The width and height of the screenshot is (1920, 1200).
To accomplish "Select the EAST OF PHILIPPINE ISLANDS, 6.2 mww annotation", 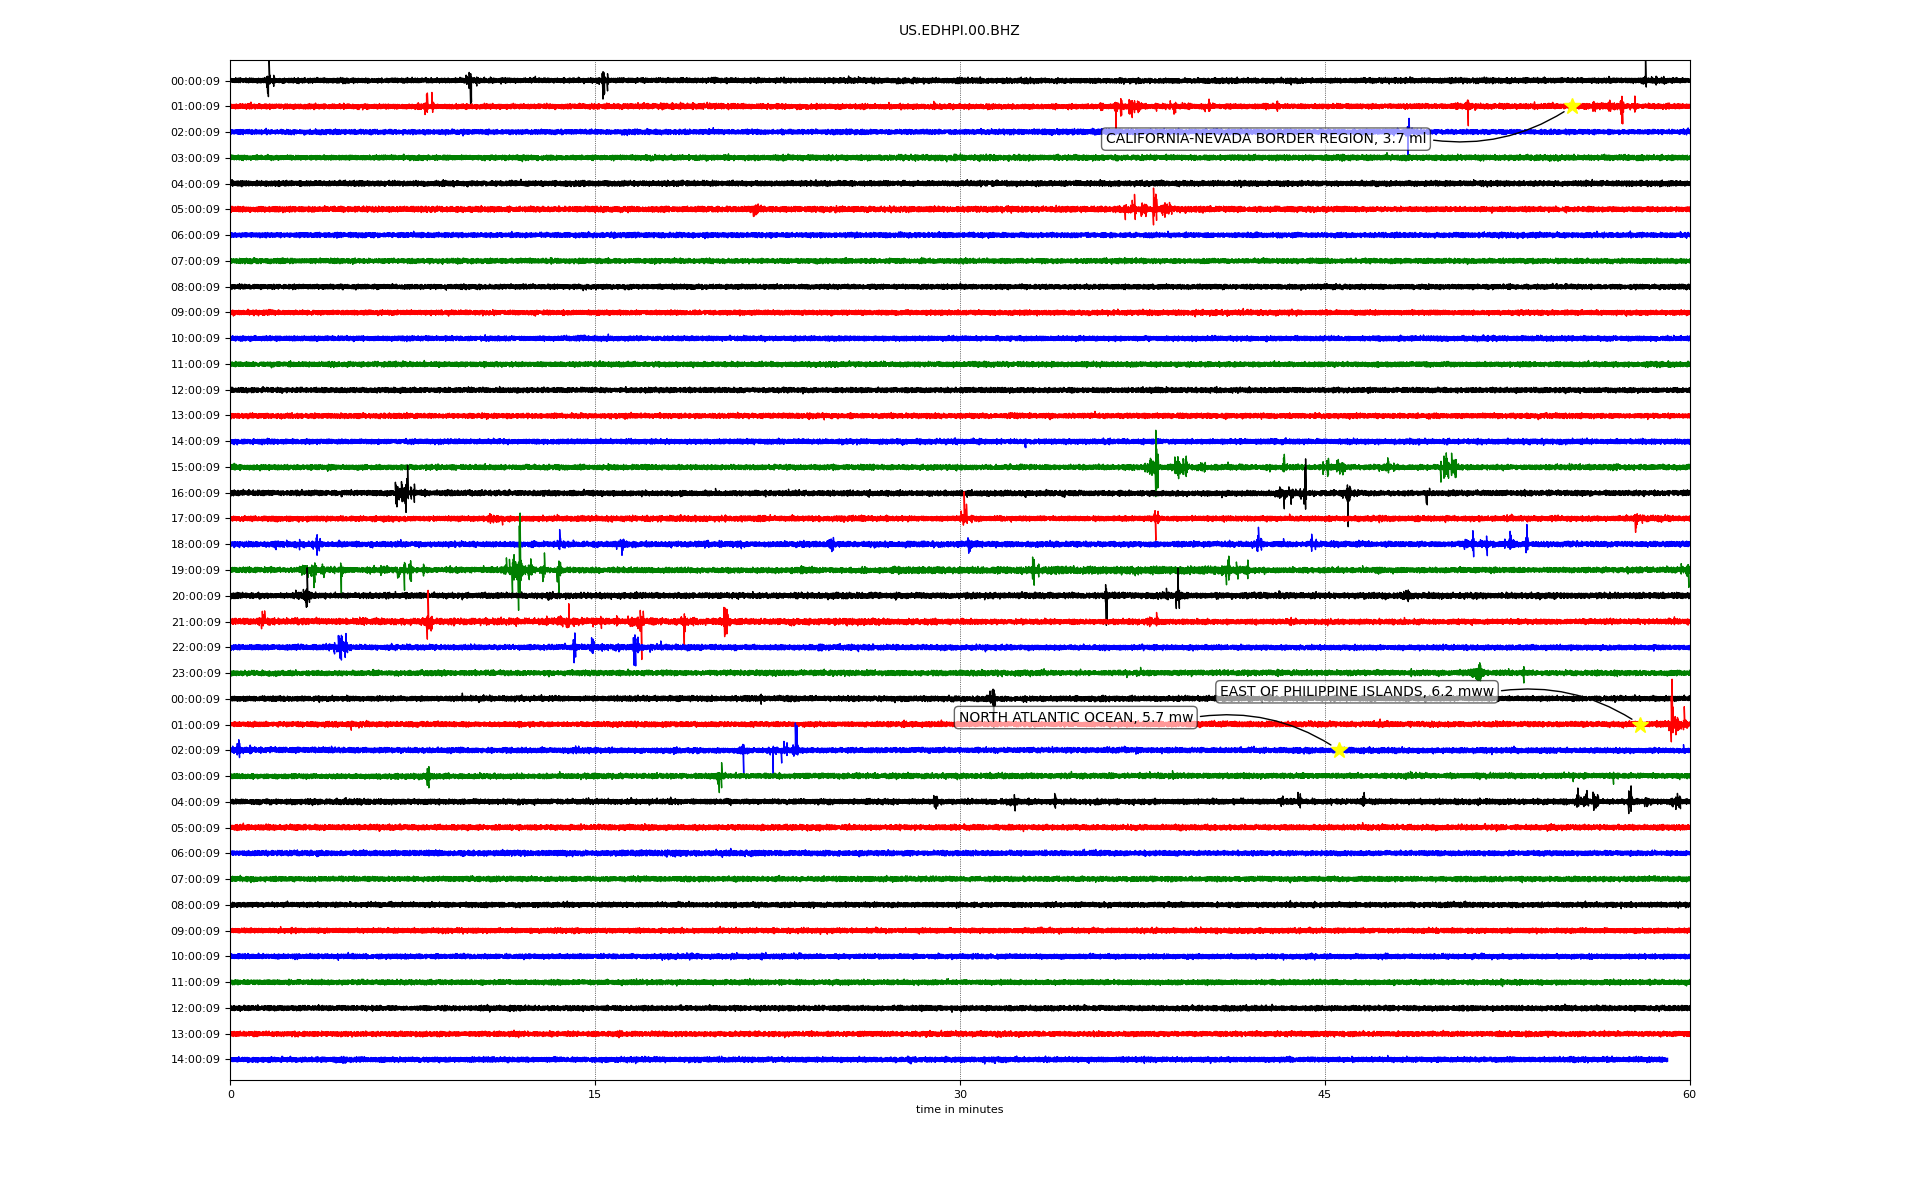I will point(1356,692).
